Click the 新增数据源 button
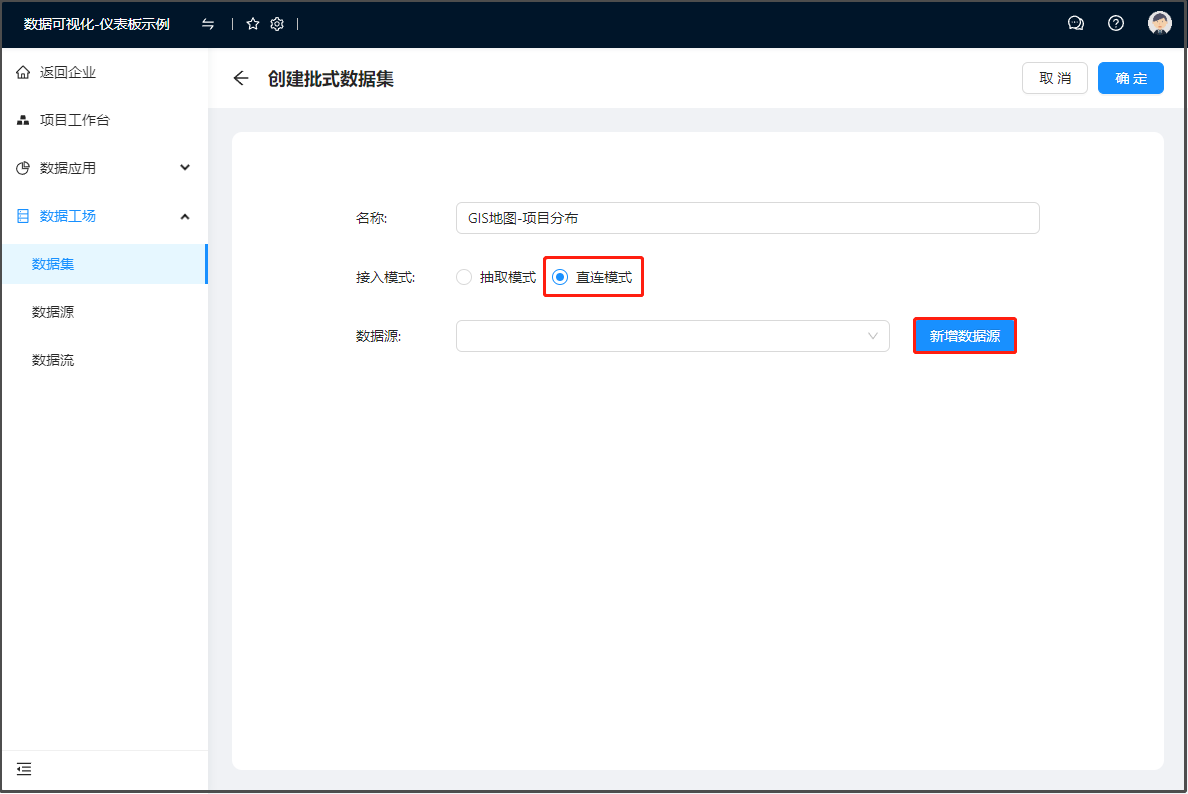The width and height of the screenshot is (1188, 794). (964, 336)
